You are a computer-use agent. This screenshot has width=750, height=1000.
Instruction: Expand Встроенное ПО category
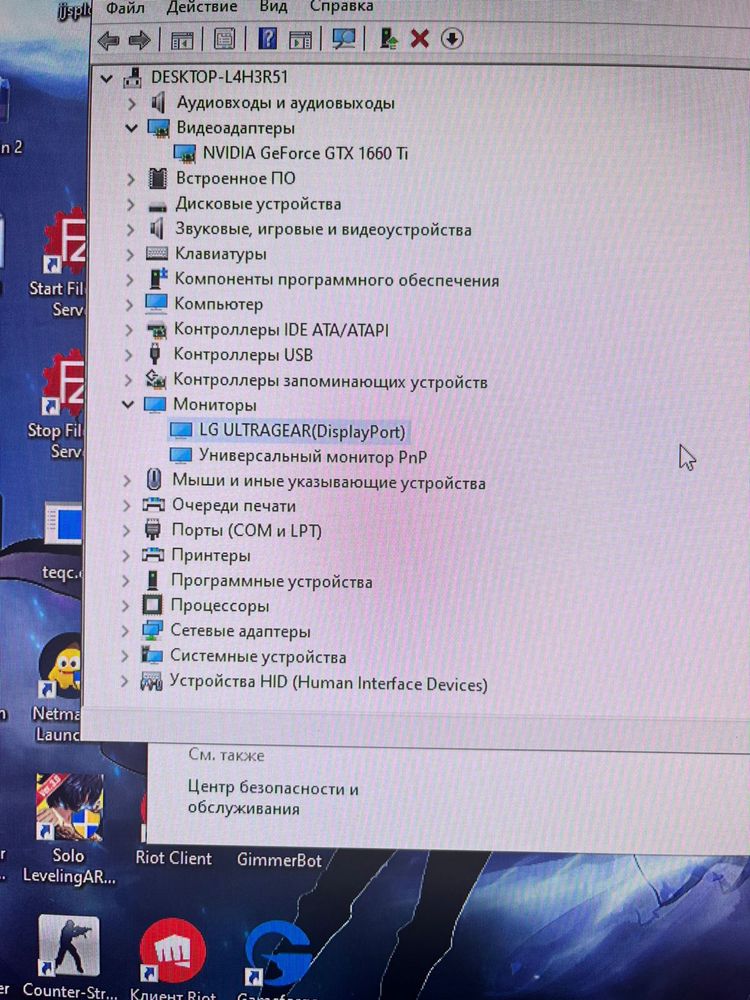131,179
